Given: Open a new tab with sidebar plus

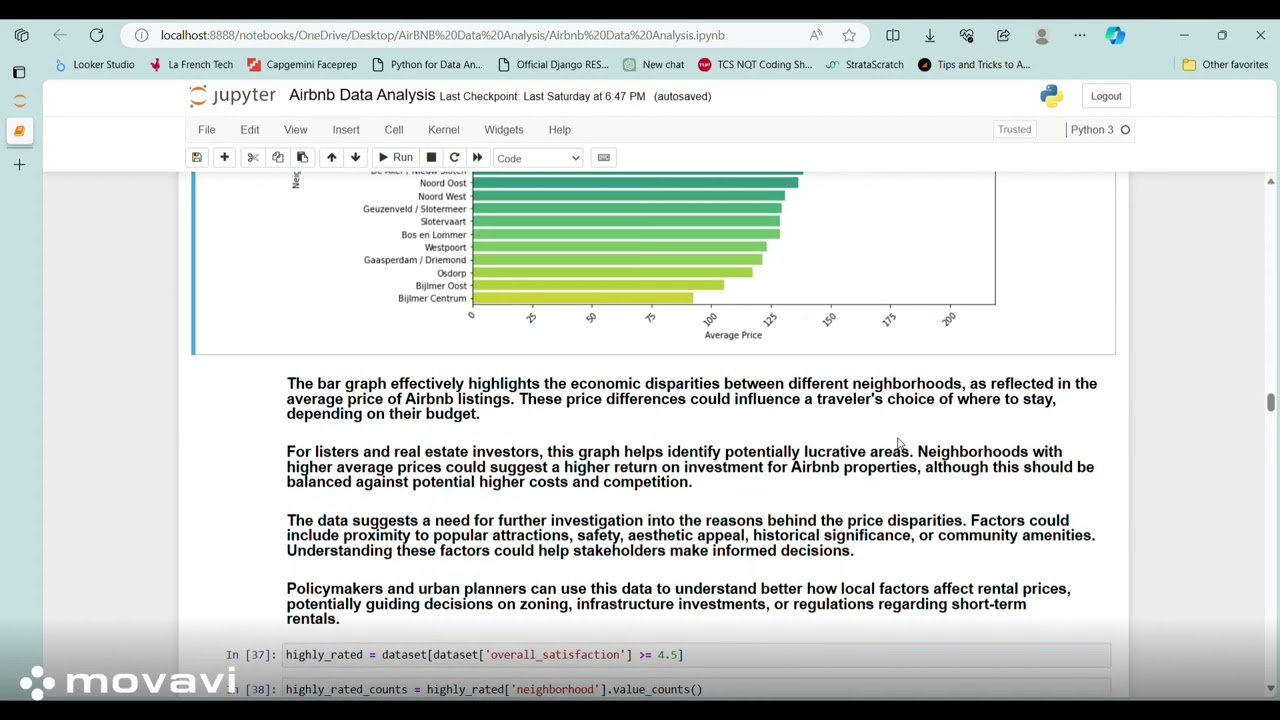Looking at the screenshot, I should 19,165.
